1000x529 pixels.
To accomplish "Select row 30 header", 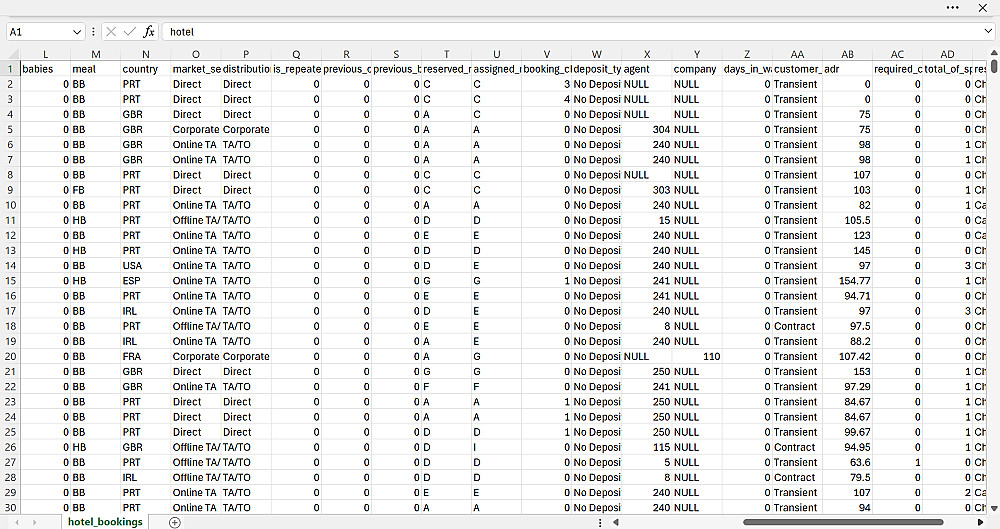I will click(x=10, y=508).
